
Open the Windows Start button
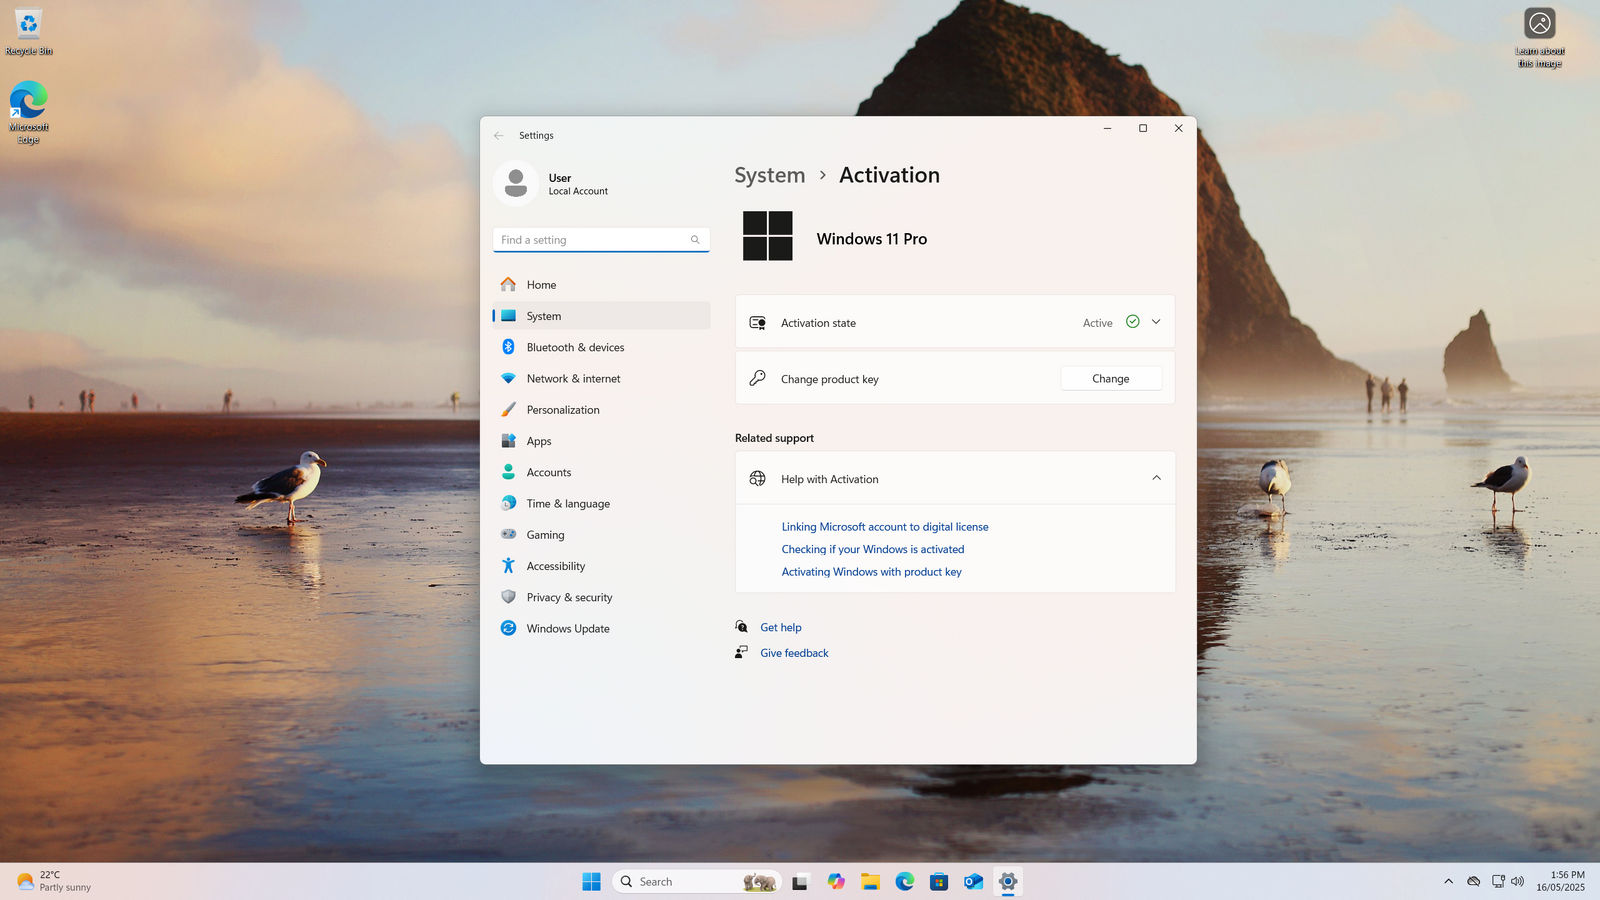click(x=591, y=881)
